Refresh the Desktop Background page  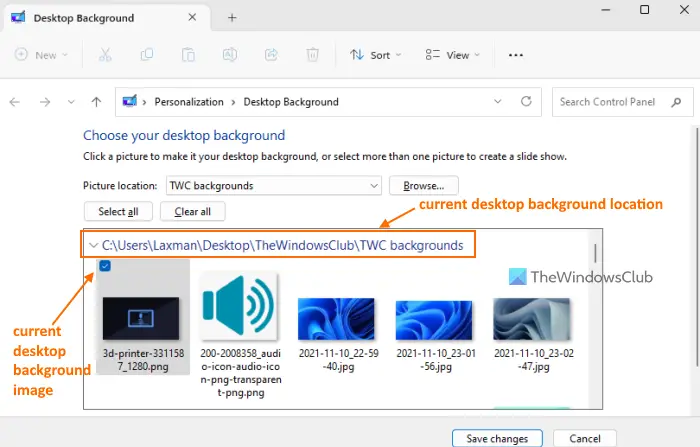point(526,101)
